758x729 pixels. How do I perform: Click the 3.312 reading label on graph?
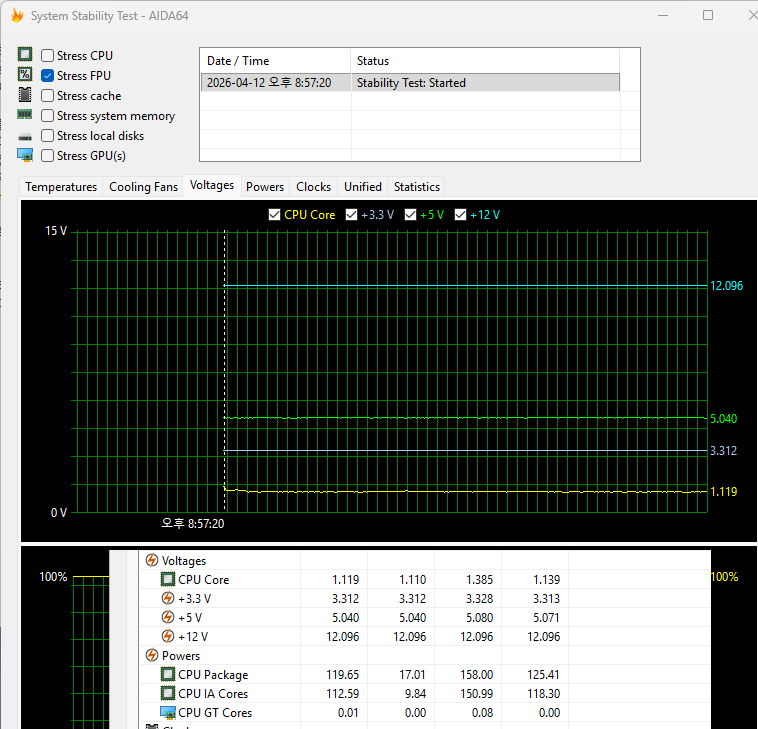[x=723, y=451]
